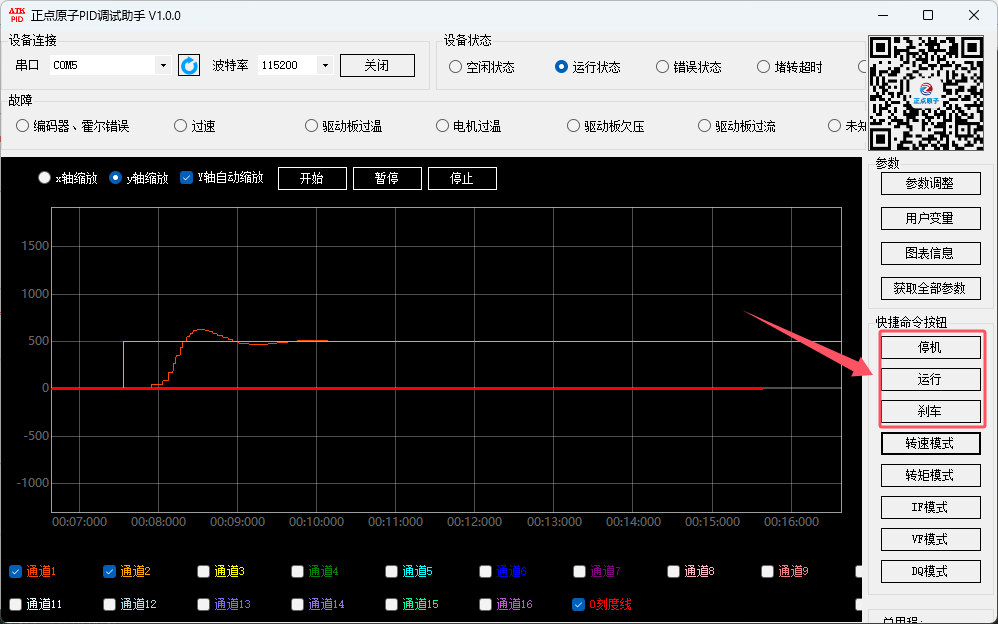
Task: Minimize the PID assistant window
Action: pyautogui.click(x=882, y=15)
